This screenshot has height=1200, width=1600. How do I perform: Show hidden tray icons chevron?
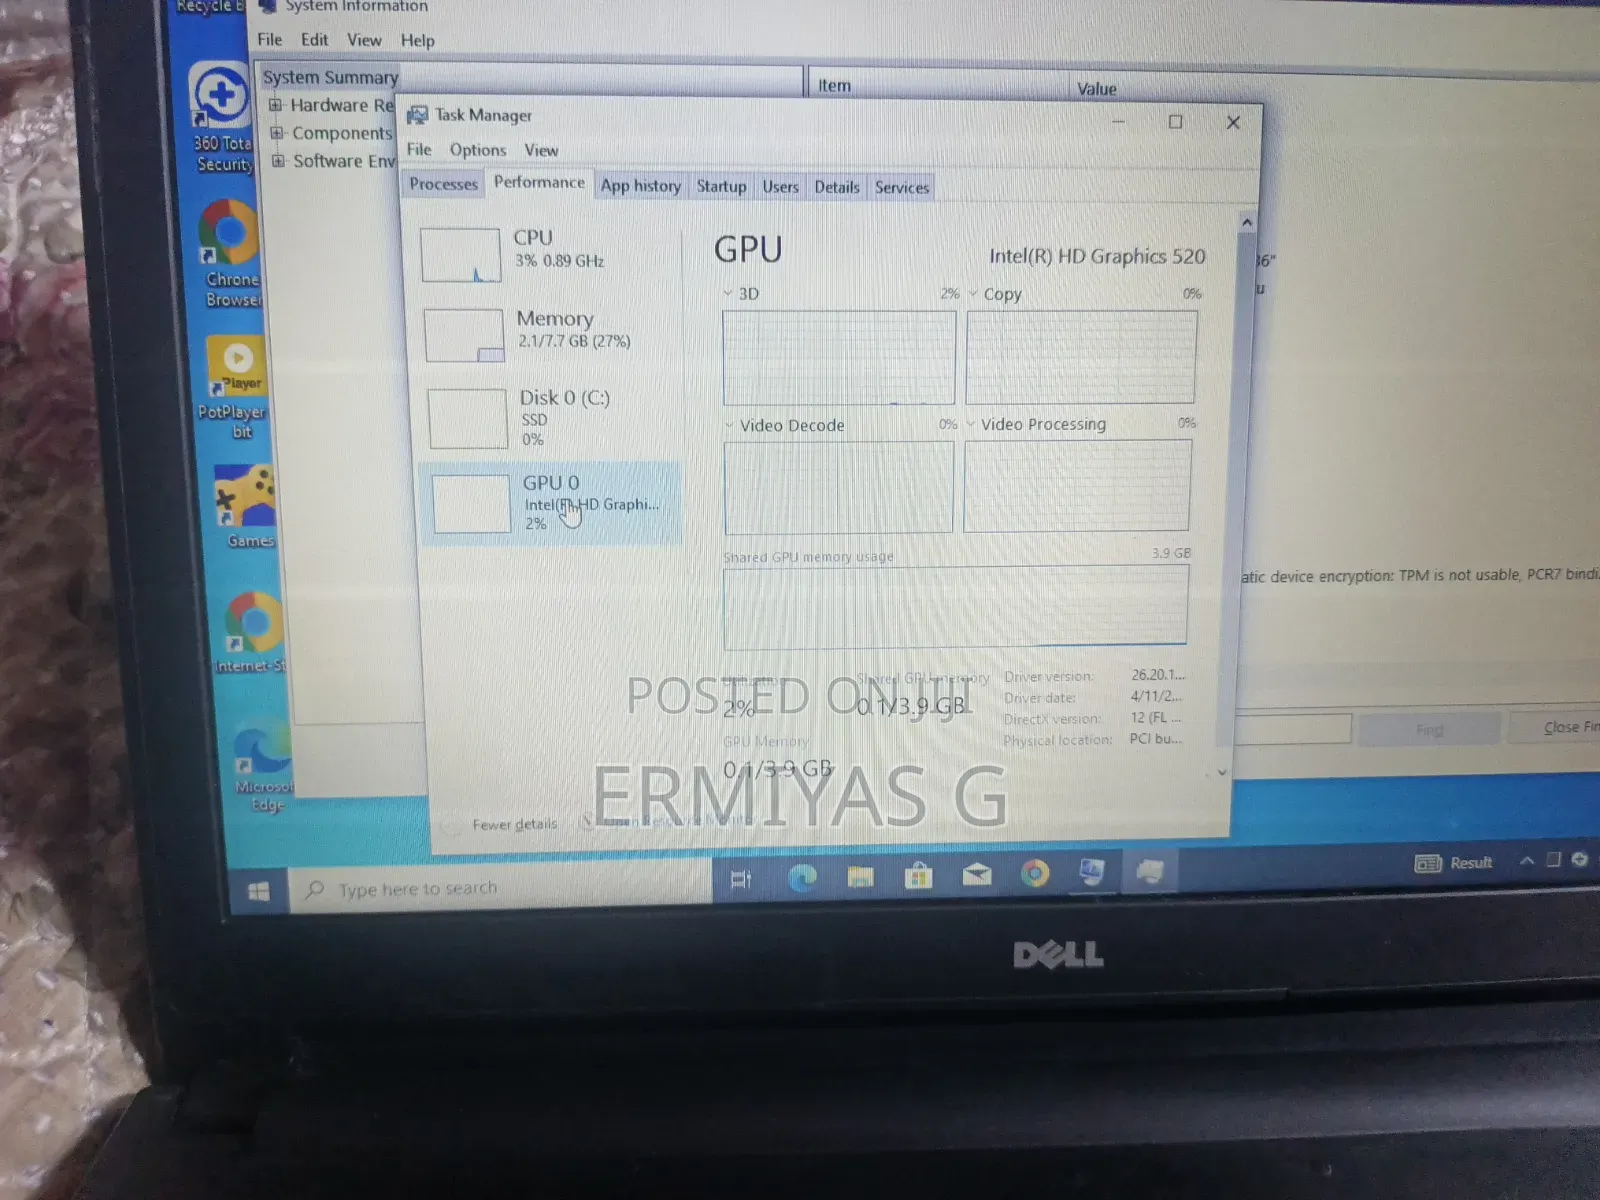click(x=1527, y=860)
